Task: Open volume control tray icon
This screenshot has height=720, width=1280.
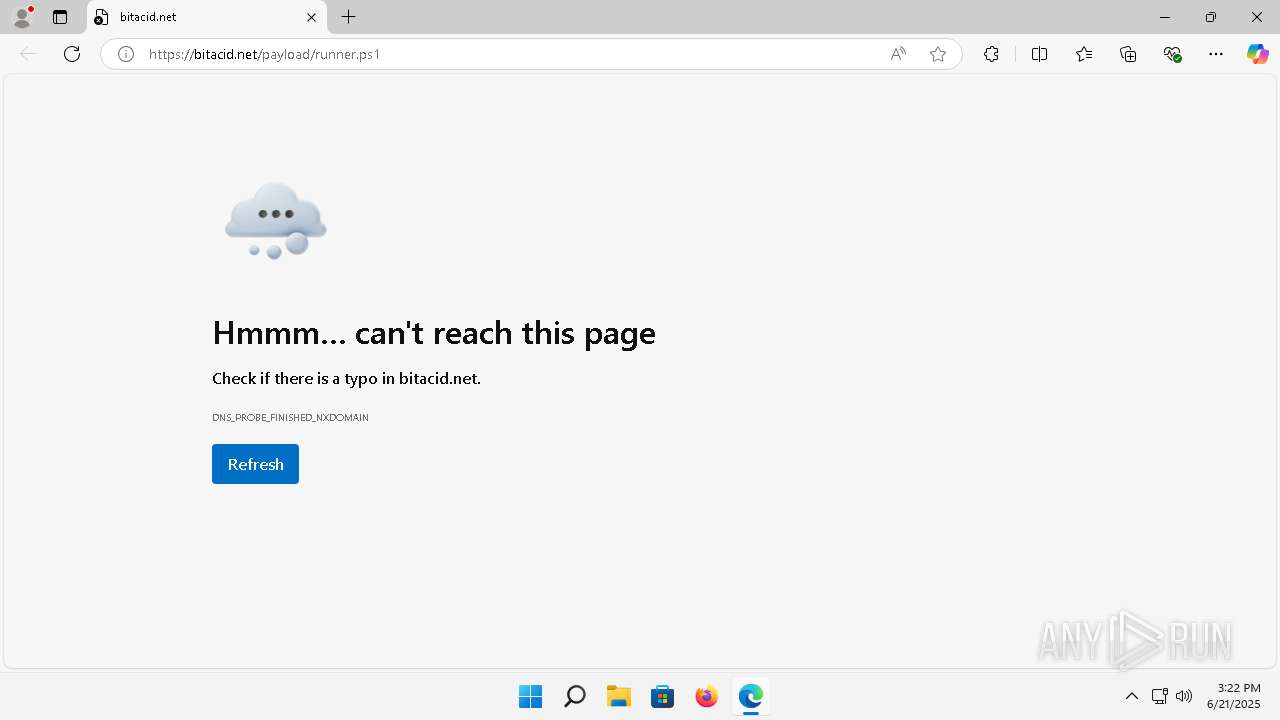Action: coord(1184,696)
